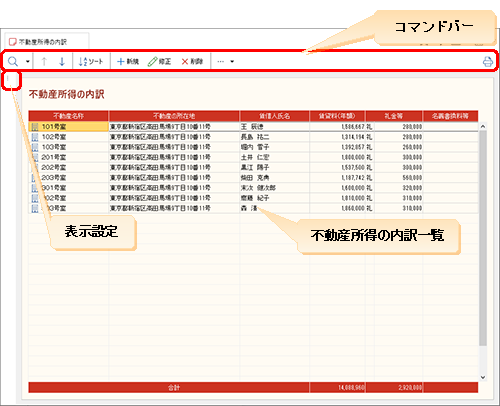500x406 pixels.
Task: Delete the entry with 削除 button
Action: tap(192, 61)
